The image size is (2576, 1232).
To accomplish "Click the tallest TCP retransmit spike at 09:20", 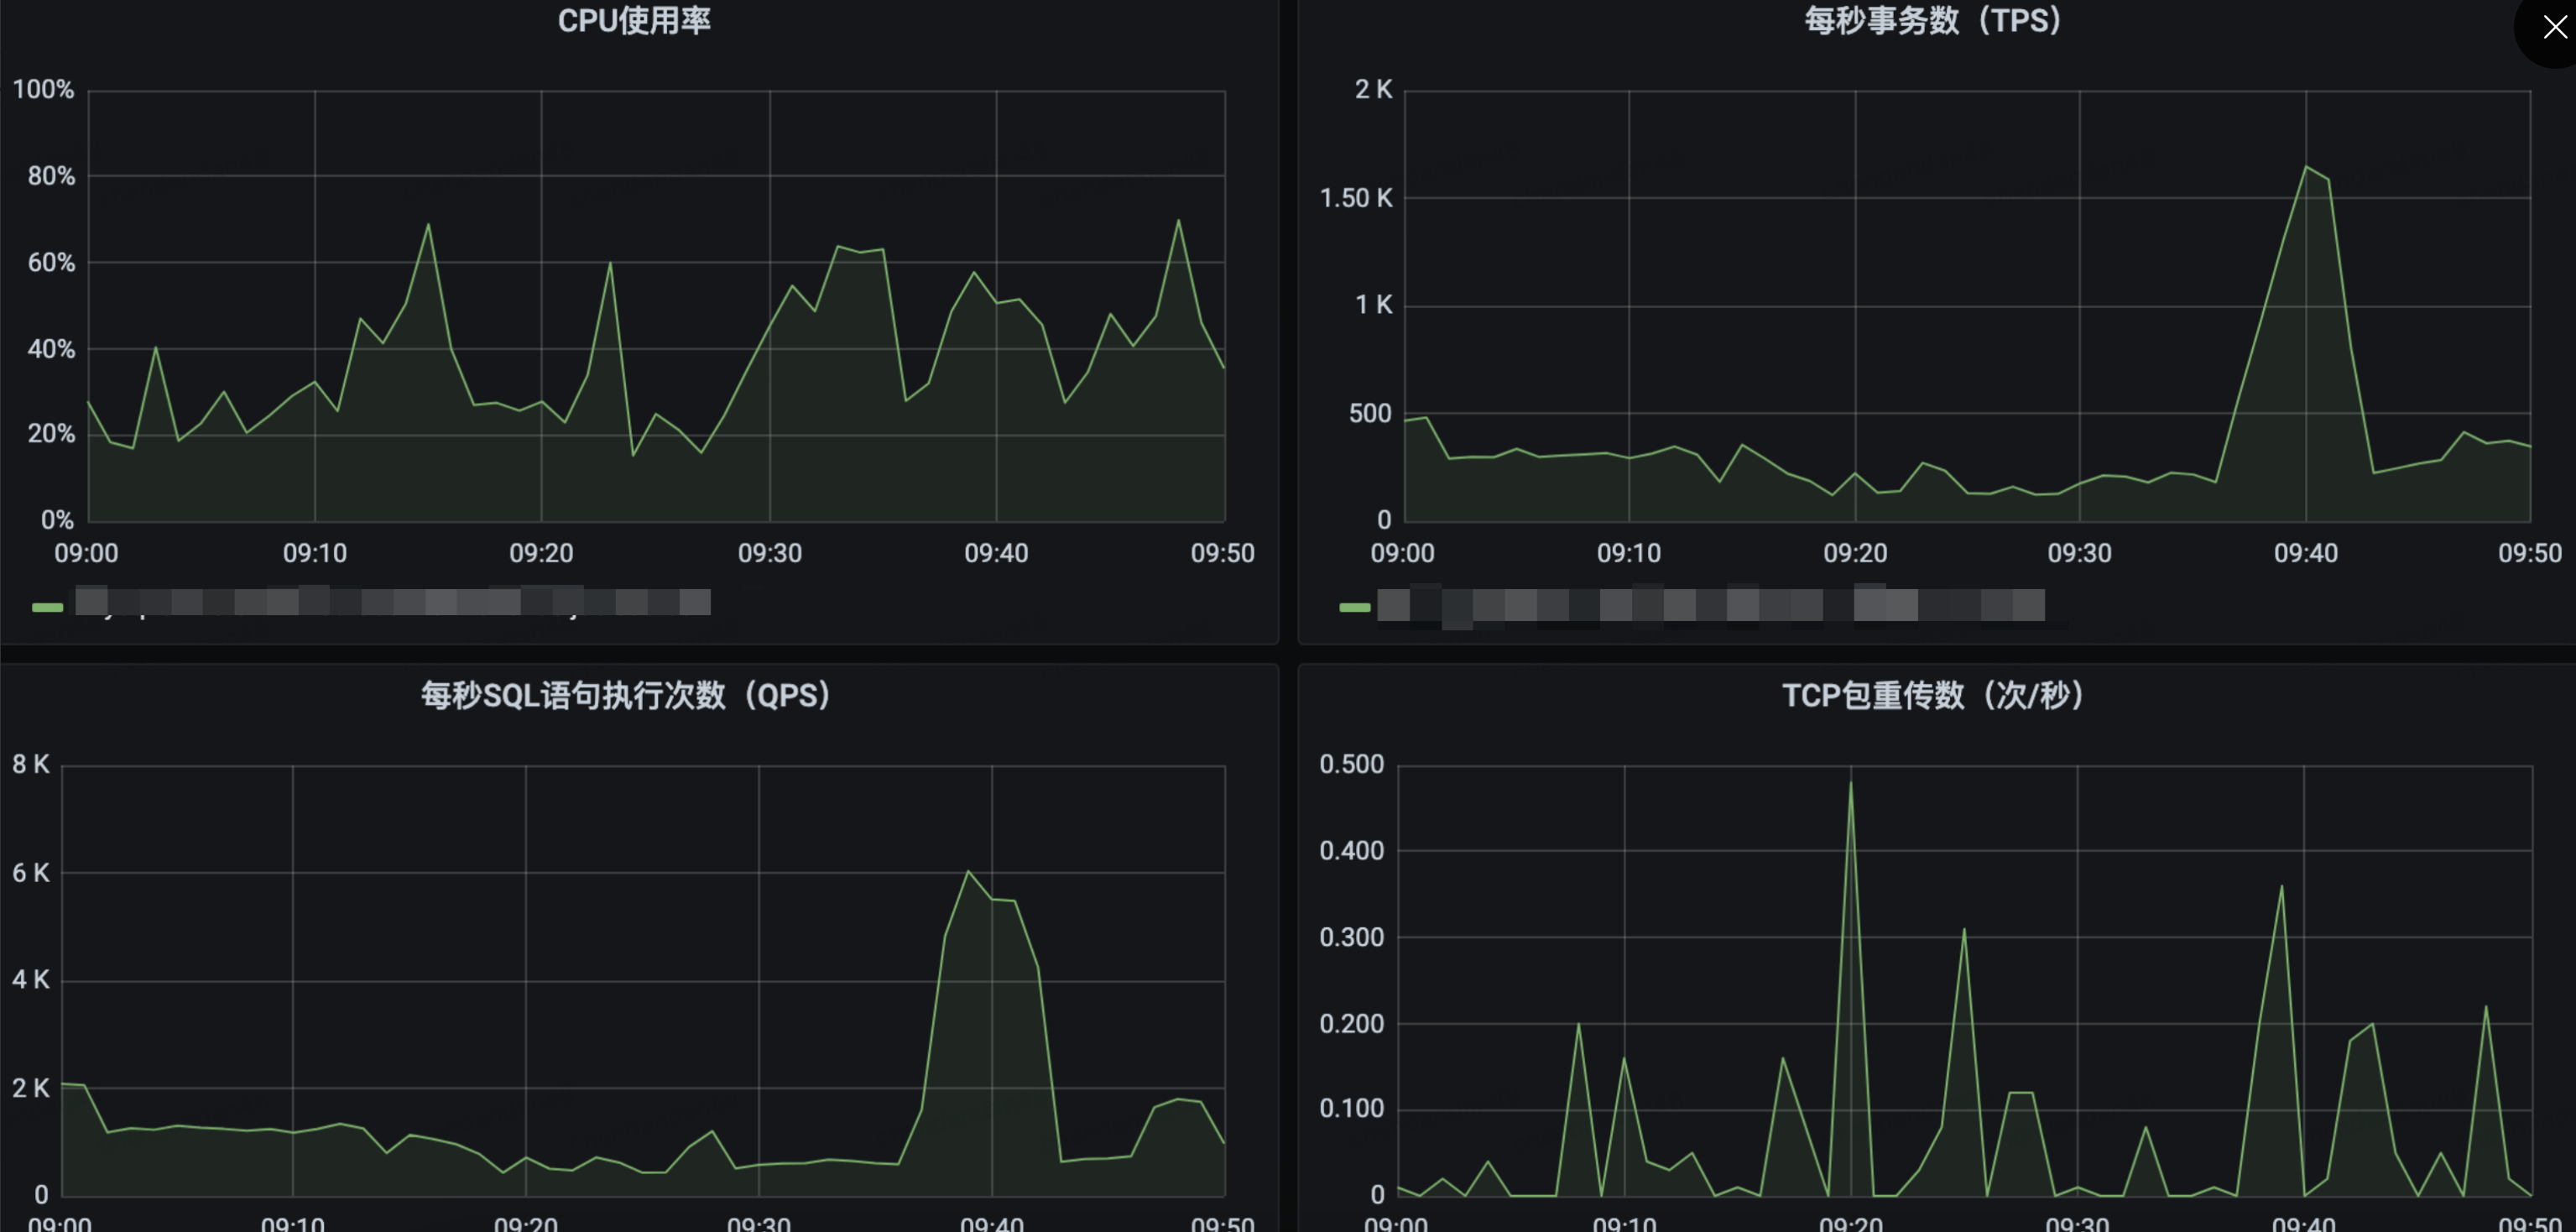I will 1850,783.
